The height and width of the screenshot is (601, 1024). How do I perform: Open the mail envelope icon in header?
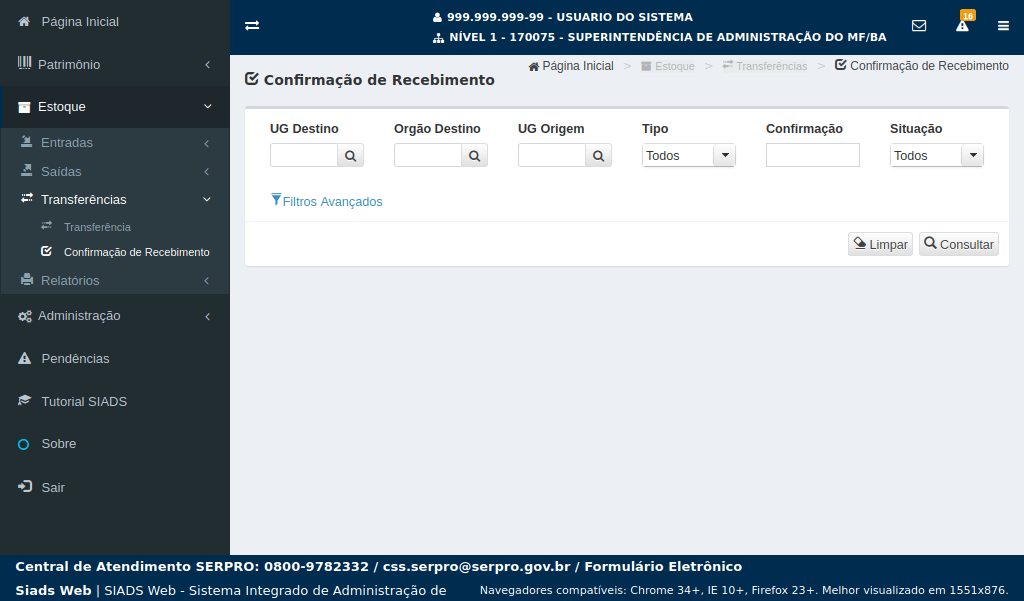coord(919,25)
